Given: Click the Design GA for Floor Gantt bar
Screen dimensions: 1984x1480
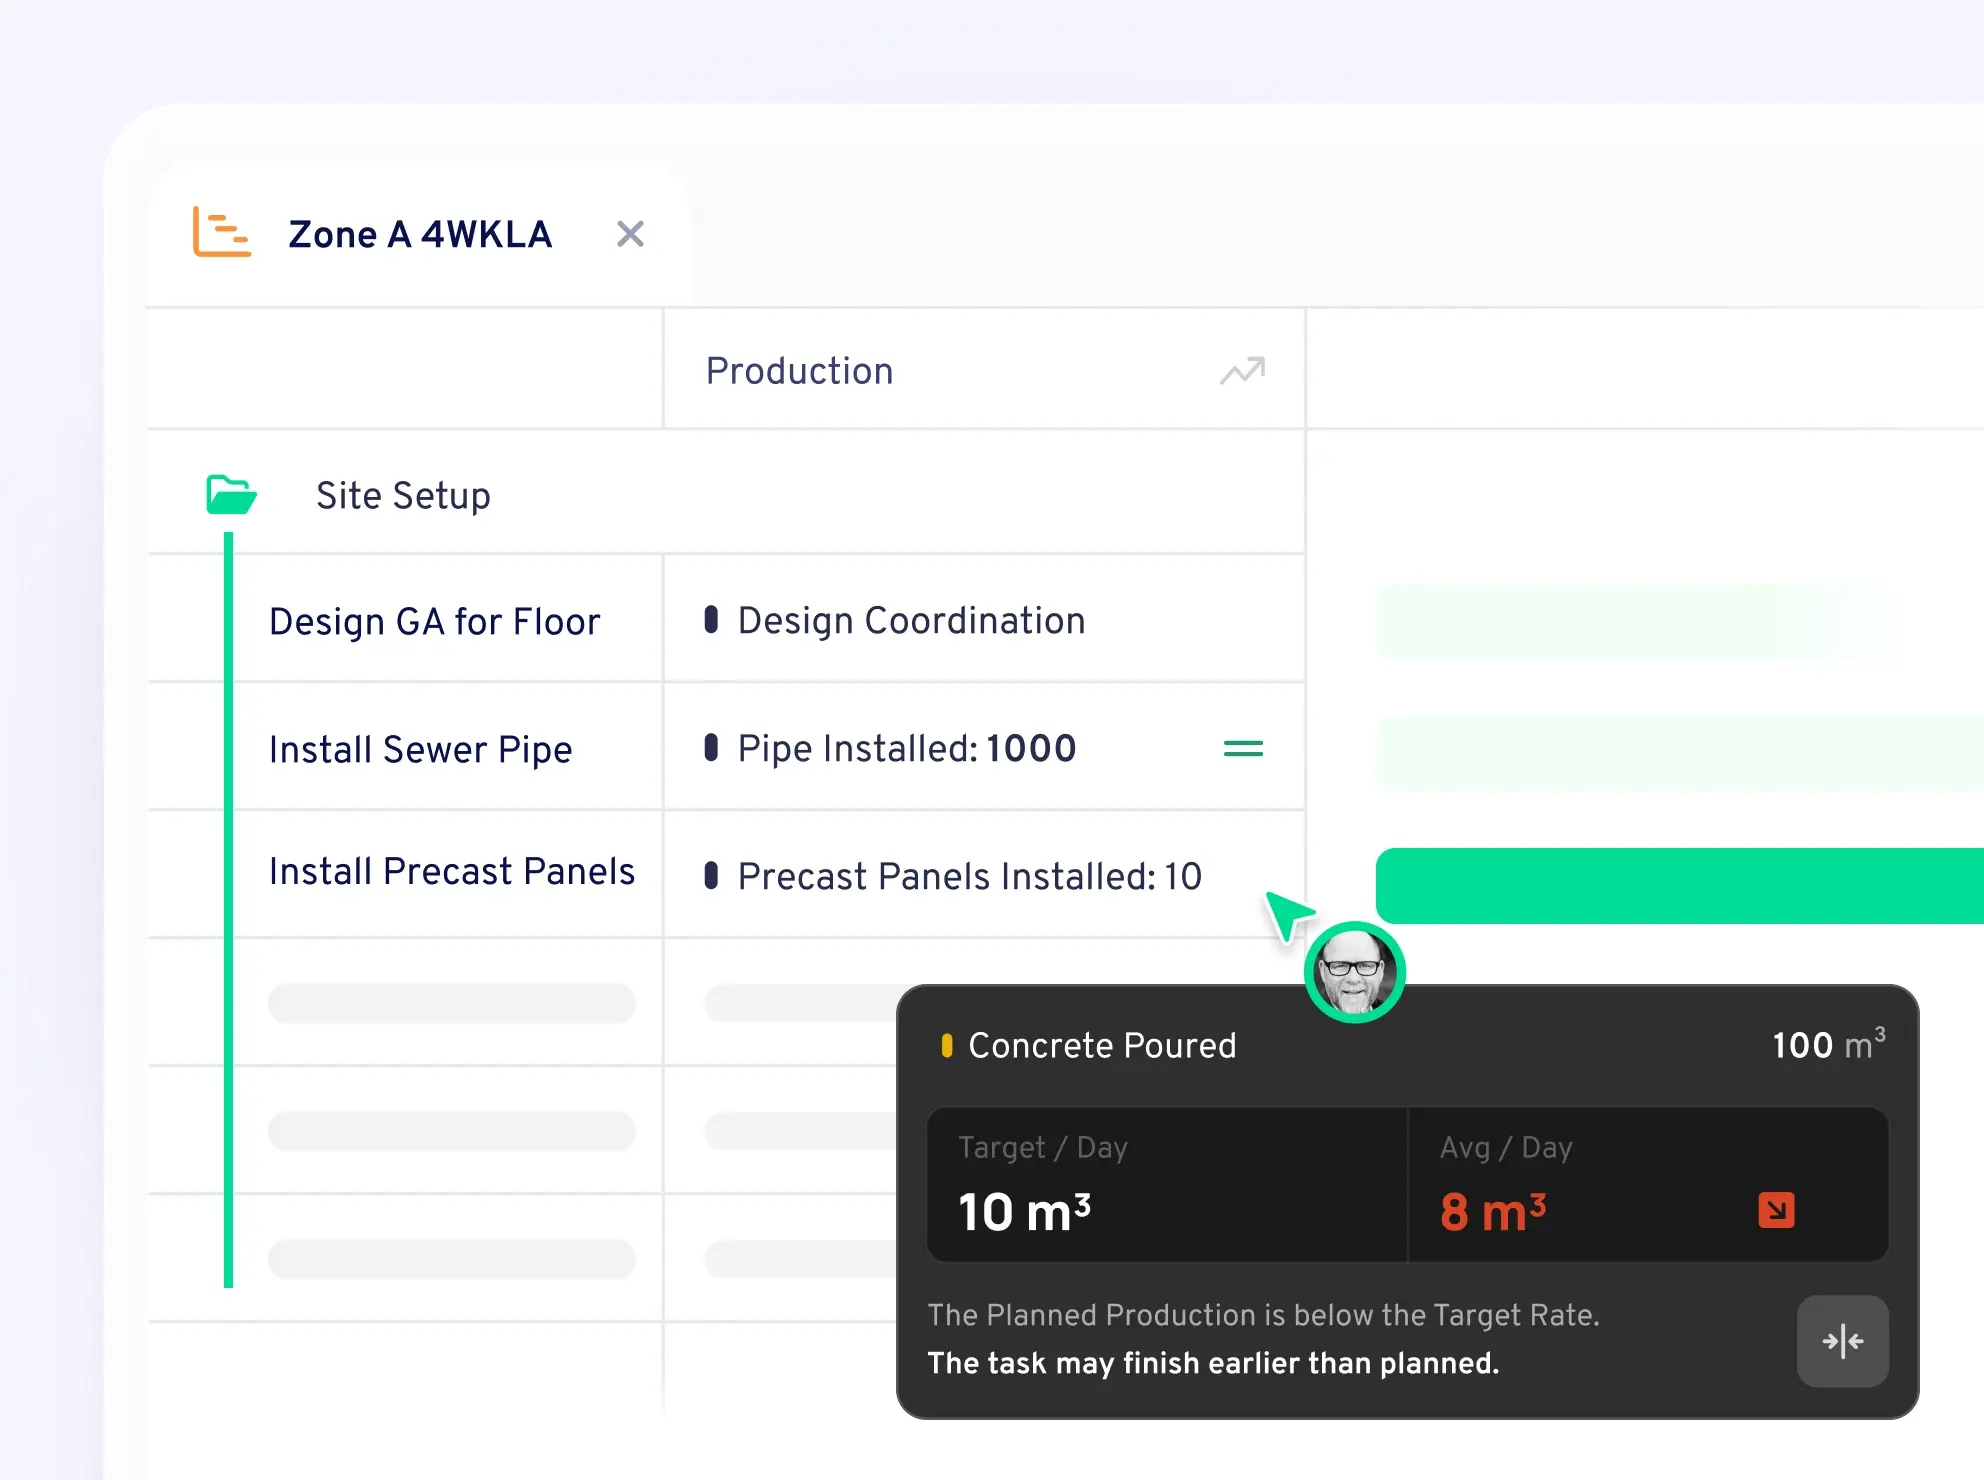Looking at the screenshot, I should (1632, 622).
